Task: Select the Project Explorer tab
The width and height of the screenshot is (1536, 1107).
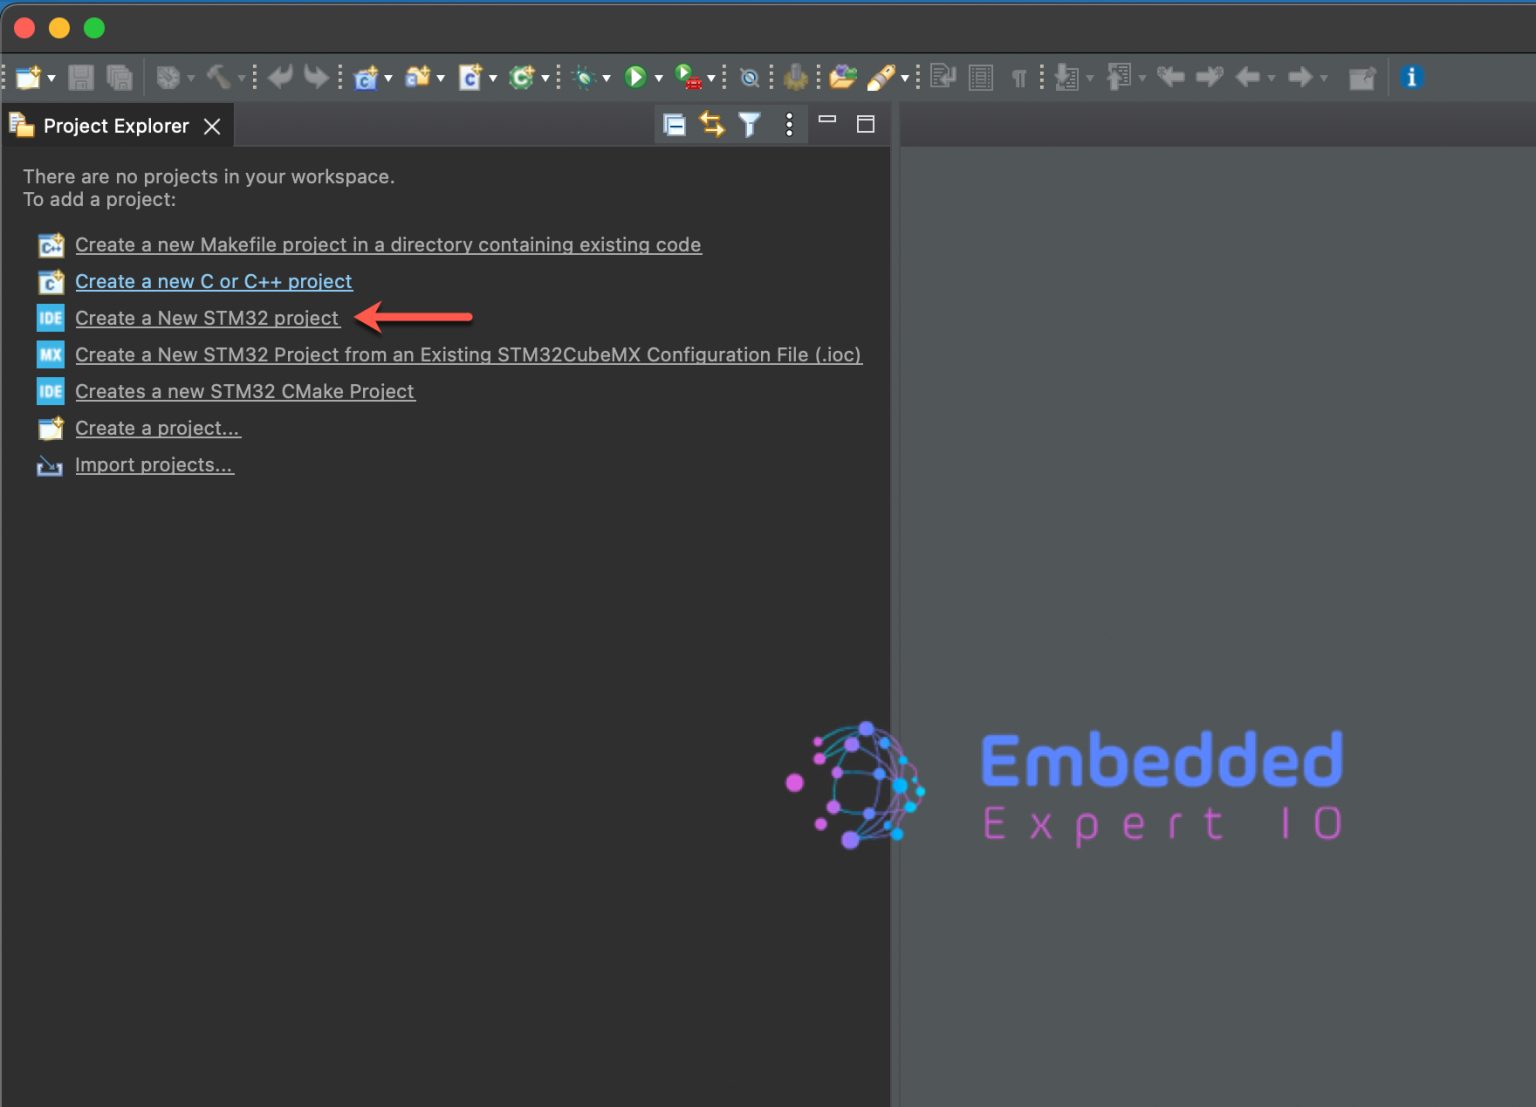Action: pos(115,125)
